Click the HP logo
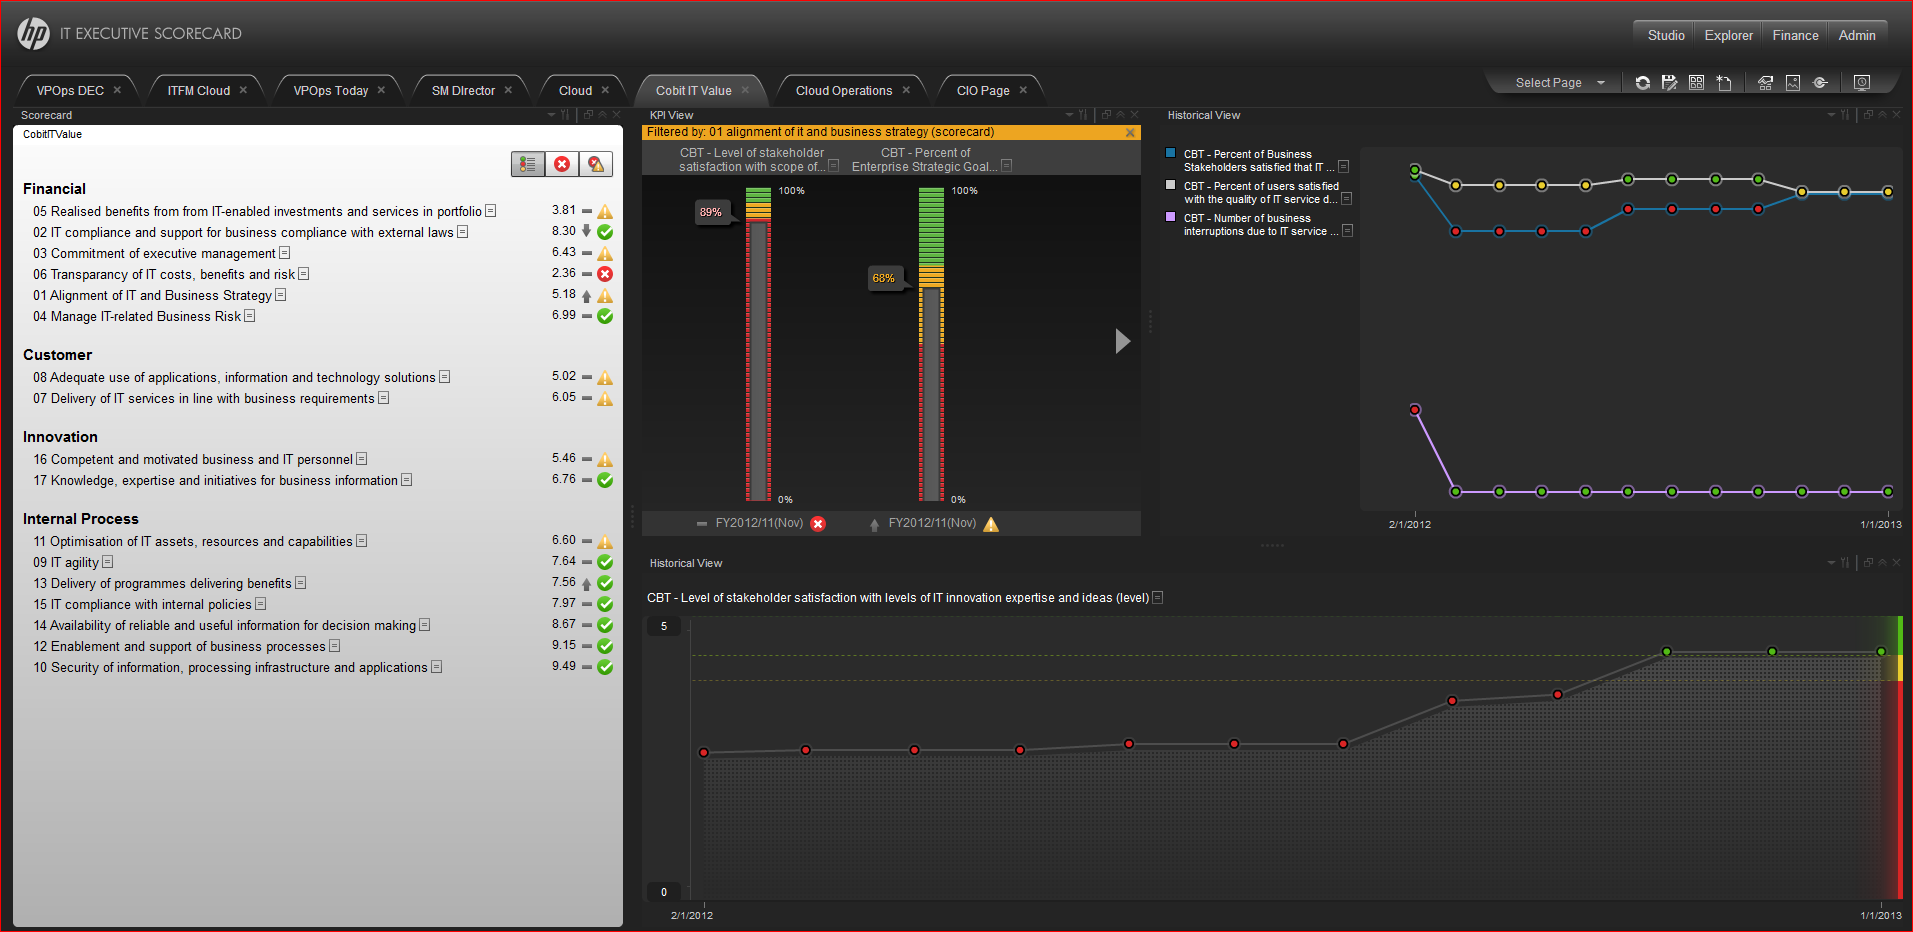1913x932 pixels. coord(33,34)
